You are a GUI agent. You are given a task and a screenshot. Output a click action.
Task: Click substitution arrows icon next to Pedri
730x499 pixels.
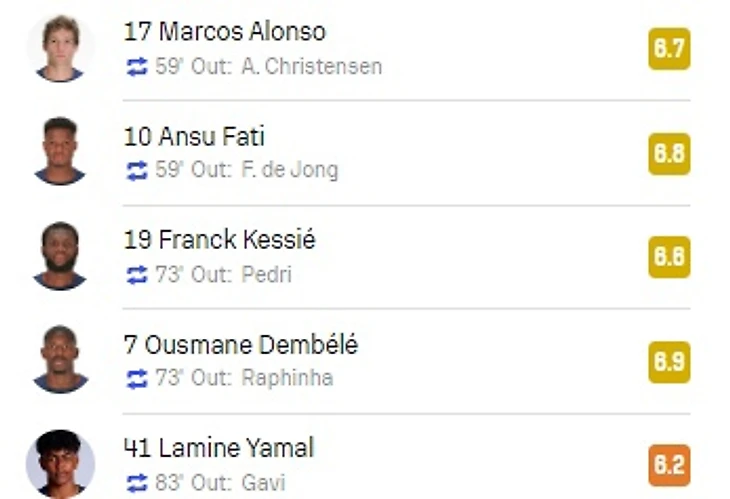pyautogui.click(x=137, y=275)
